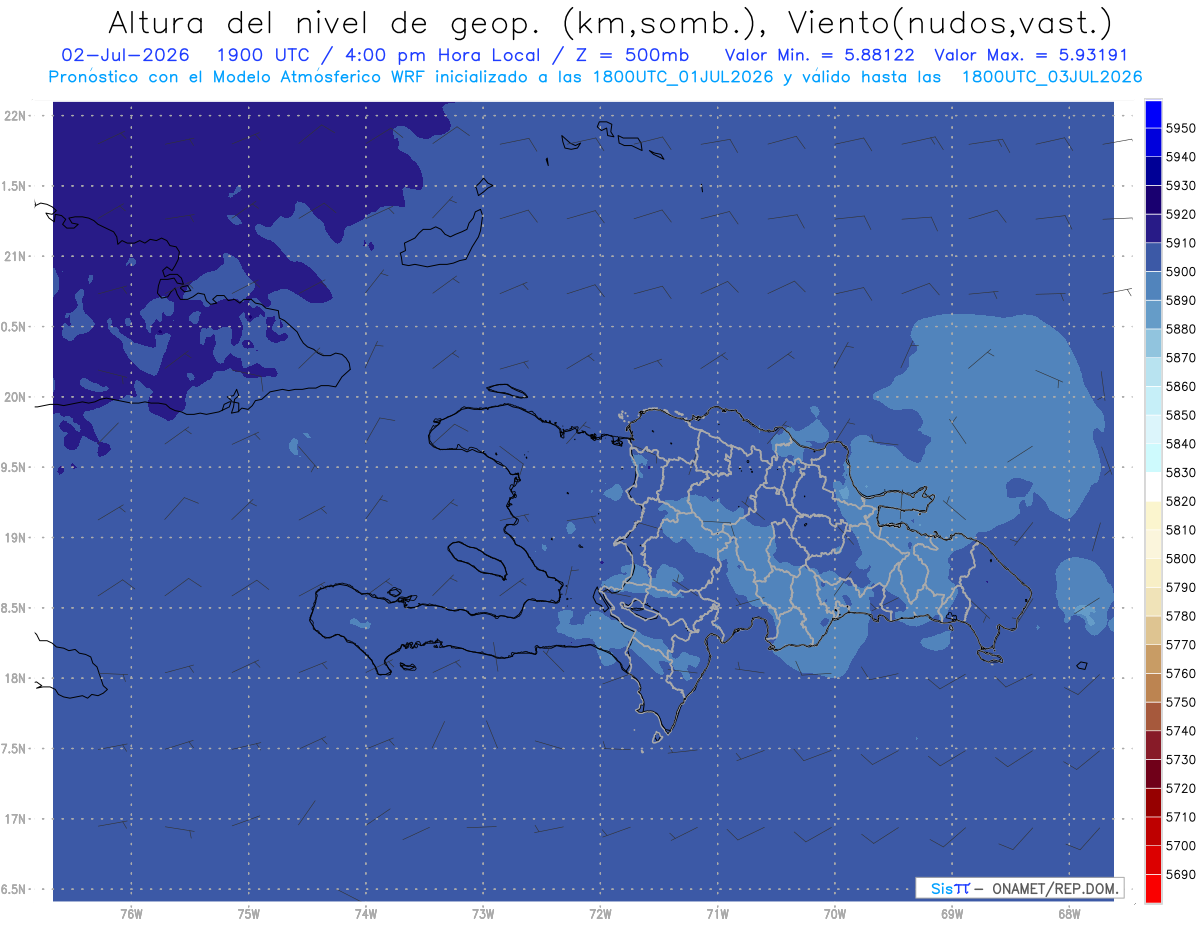Click the '5740' color scale value
Viewport: 1200px width, 927px height.
[1181, 731]
